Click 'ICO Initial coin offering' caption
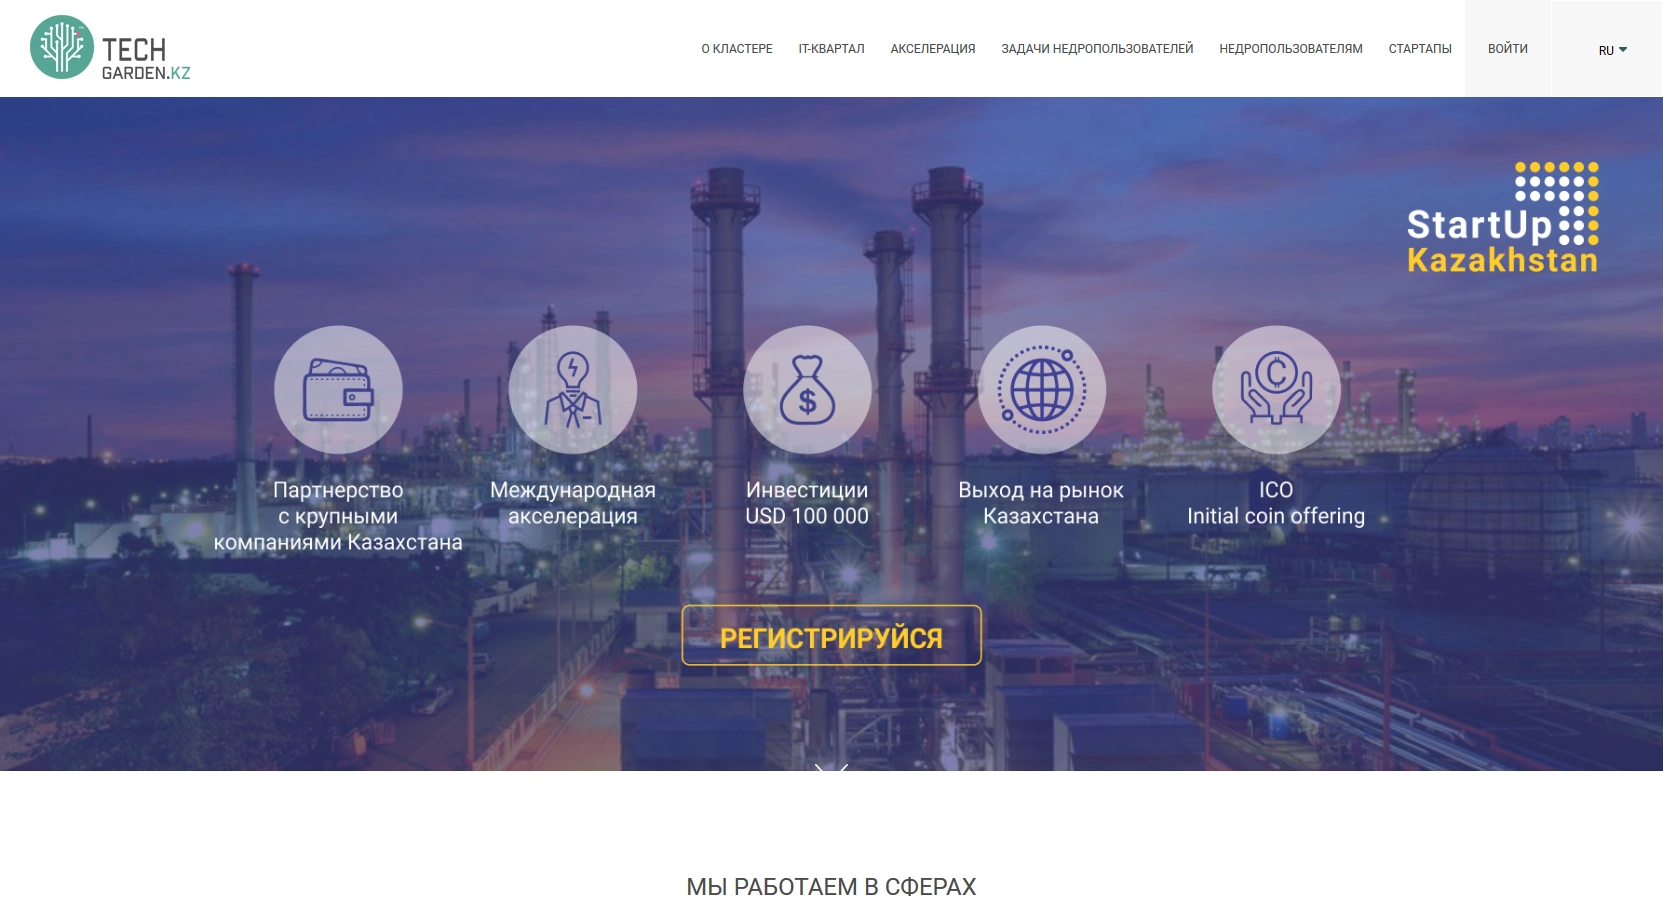 click(x=1276, y=503)
